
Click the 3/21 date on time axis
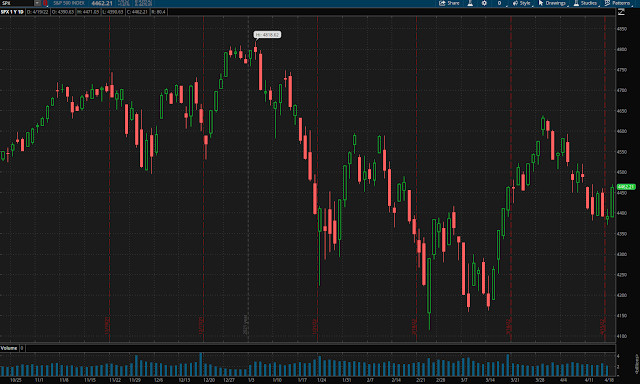coord(515,380)
